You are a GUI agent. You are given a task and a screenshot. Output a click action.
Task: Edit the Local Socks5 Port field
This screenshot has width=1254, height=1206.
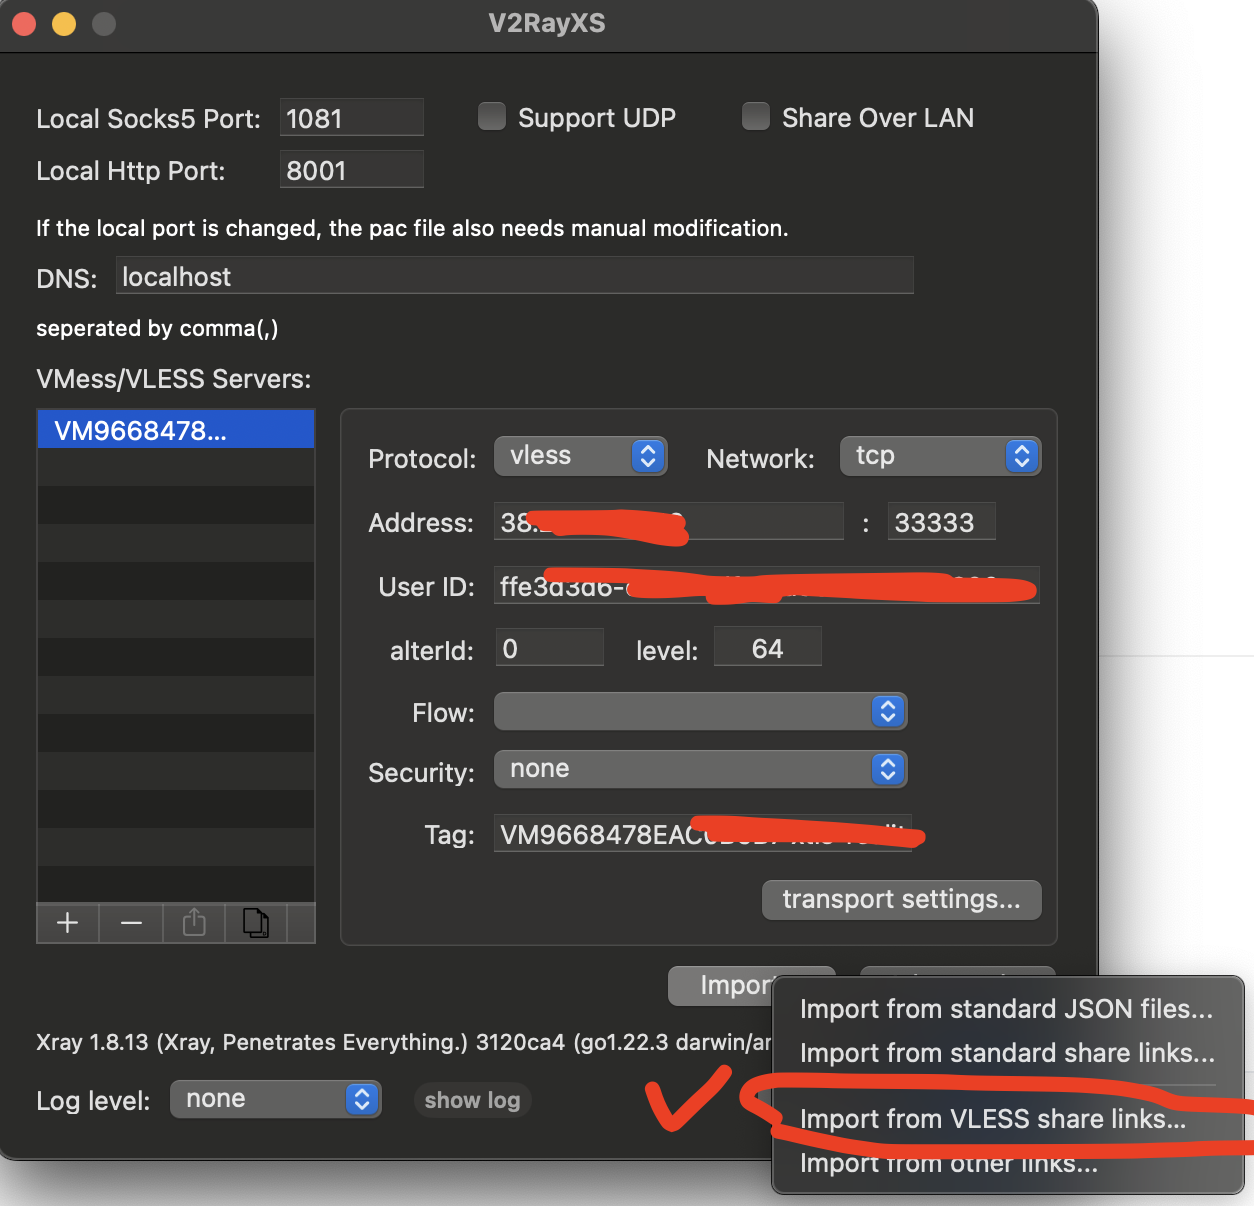coord(352,117)
